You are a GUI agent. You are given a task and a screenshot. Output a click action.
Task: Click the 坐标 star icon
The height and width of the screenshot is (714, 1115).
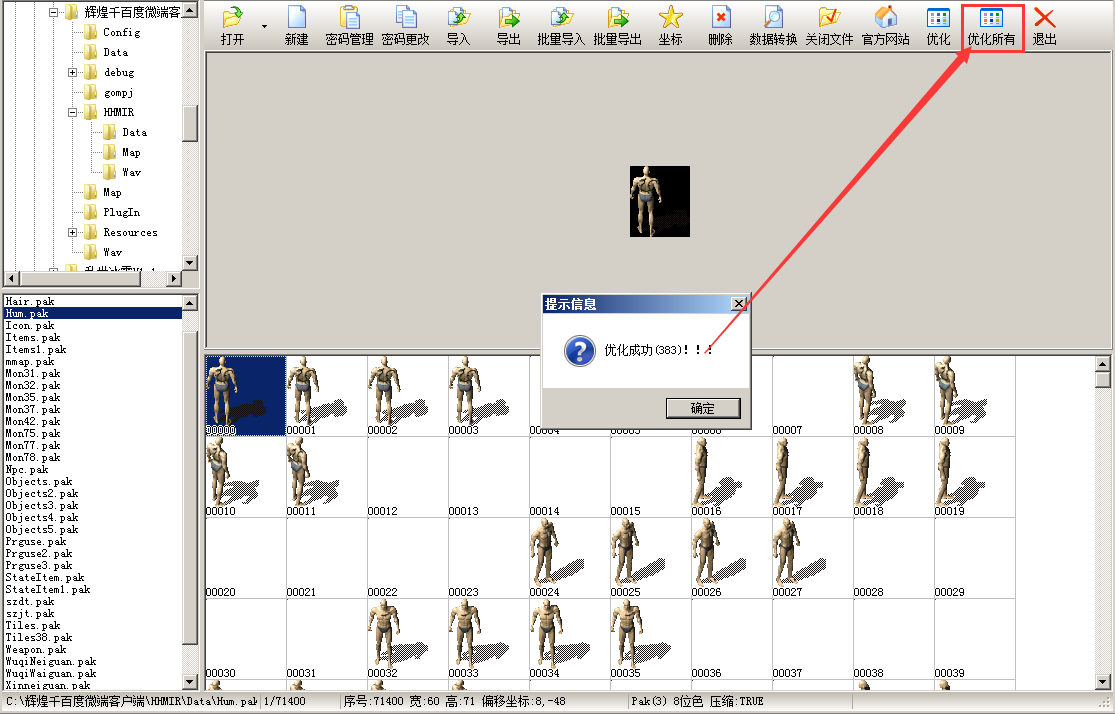pos(671,26)
